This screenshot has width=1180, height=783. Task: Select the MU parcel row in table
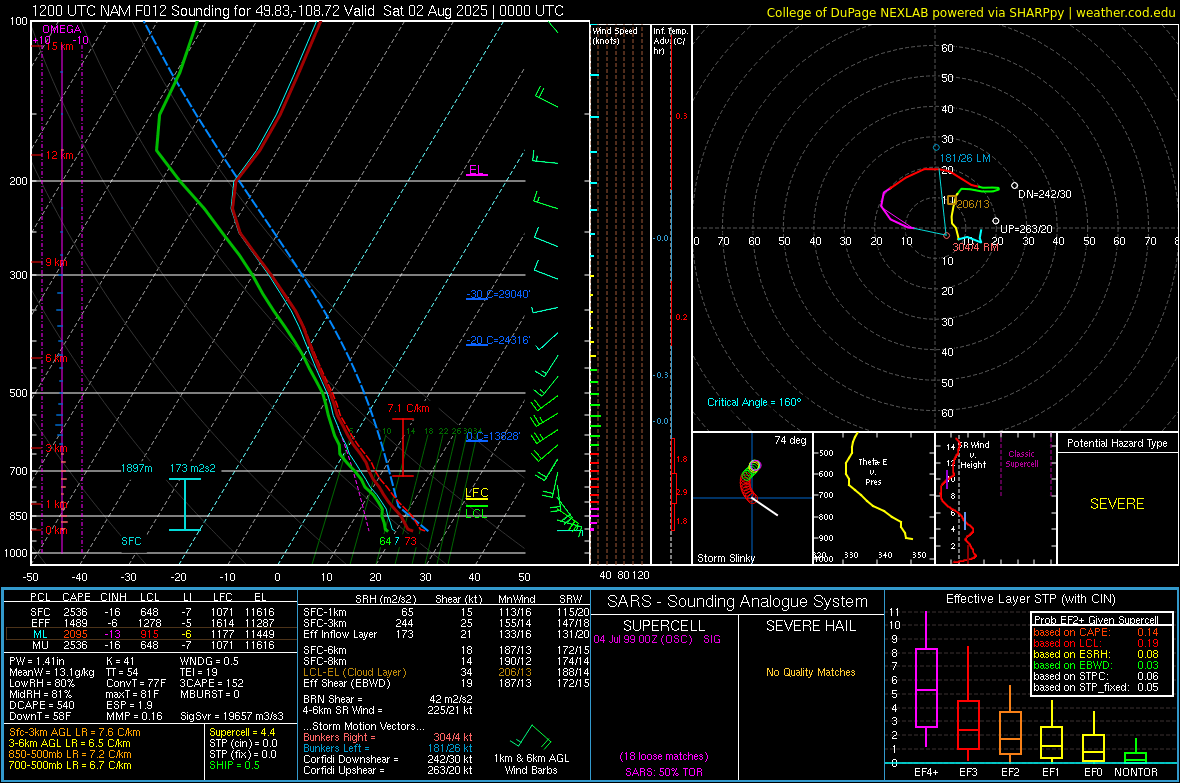pos(151,645)
